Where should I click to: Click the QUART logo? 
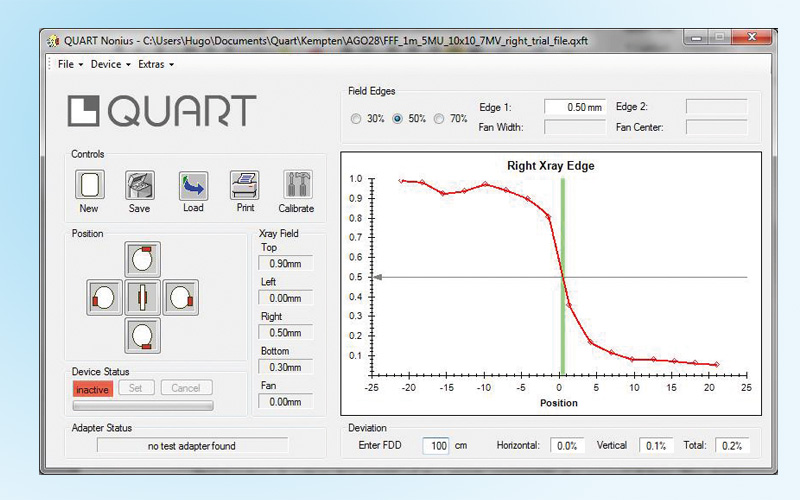162,110
